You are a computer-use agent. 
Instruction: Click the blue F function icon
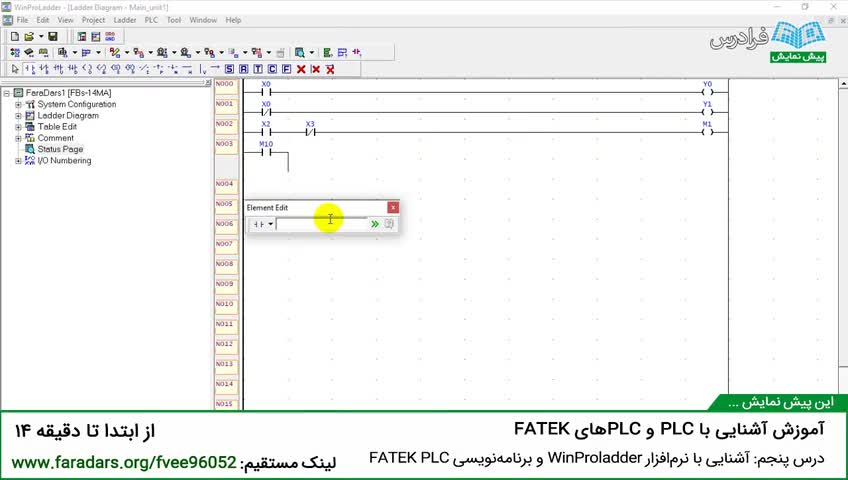287,69
